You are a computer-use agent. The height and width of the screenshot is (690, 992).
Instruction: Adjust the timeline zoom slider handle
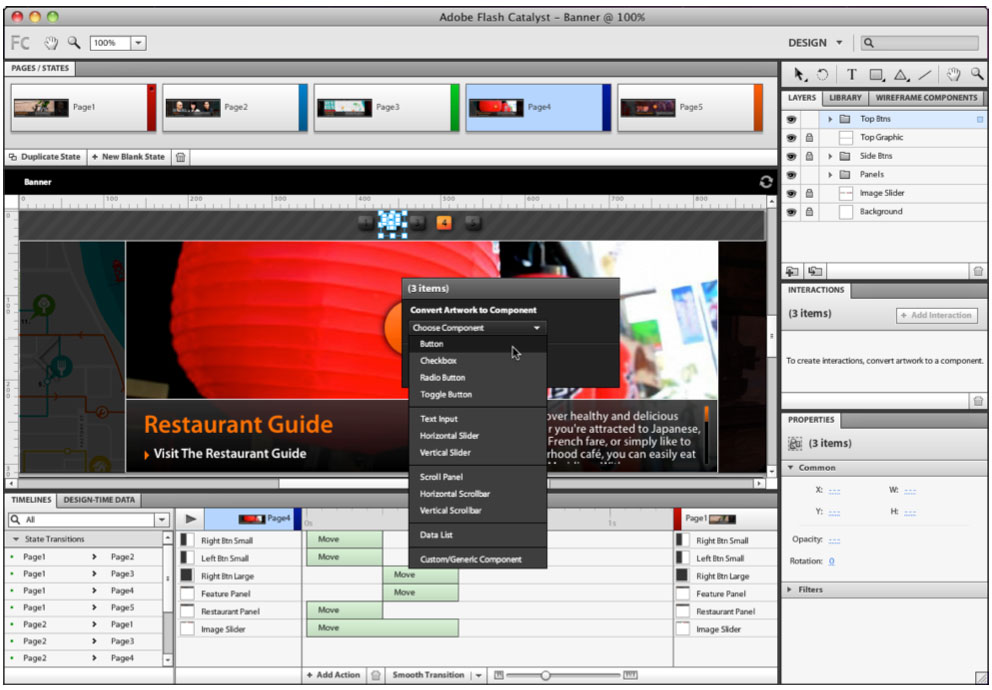pos(545,675)
